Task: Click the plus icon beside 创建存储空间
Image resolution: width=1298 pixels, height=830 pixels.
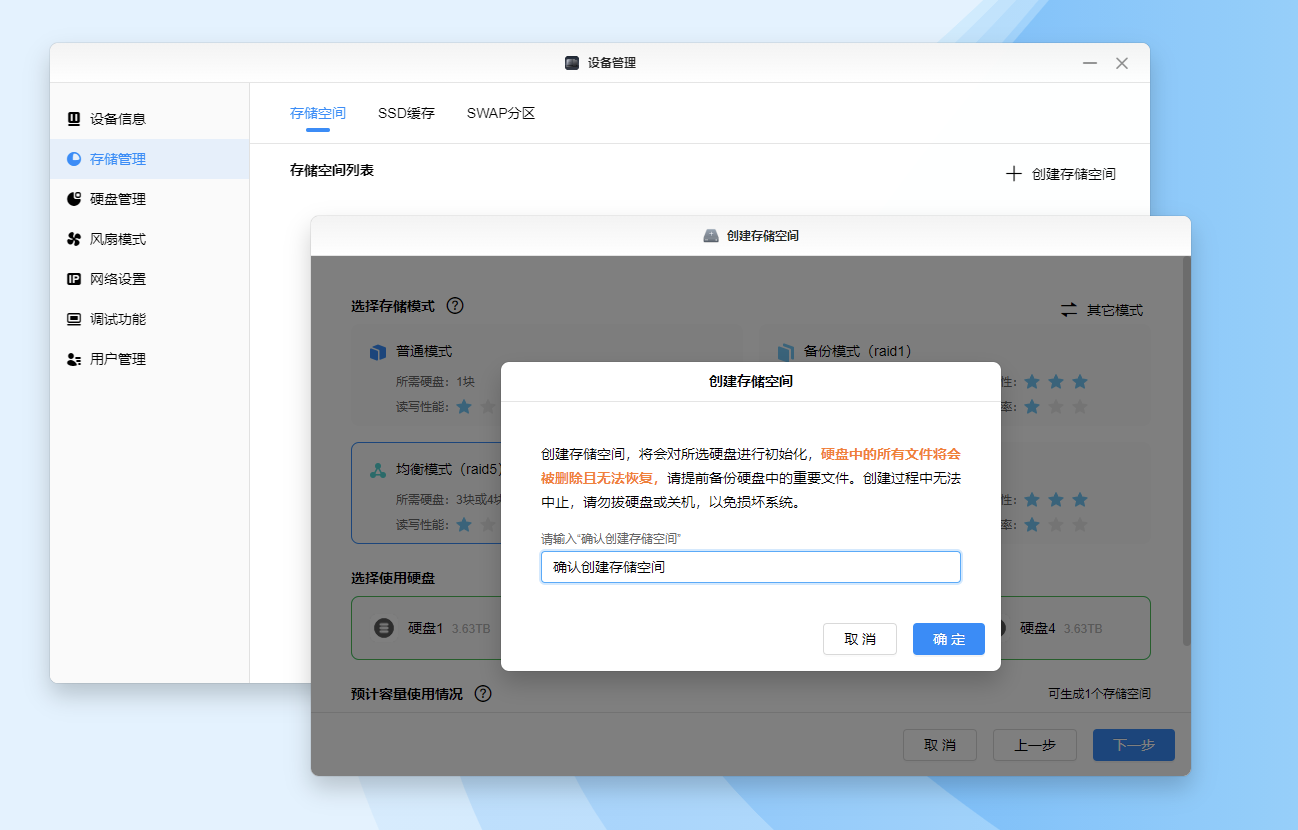Action: [1013, 174]
